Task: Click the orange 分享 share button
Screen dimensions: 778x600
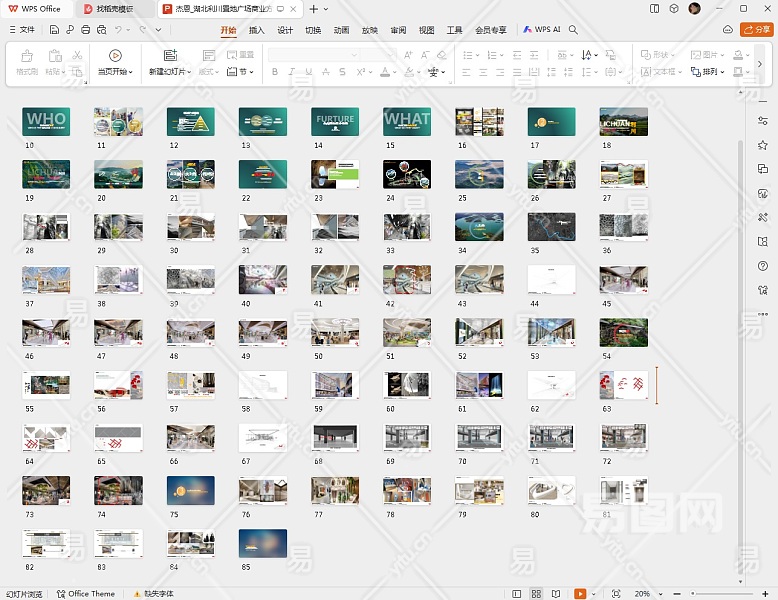Action: pyautogui.click(x=756, y=30)
